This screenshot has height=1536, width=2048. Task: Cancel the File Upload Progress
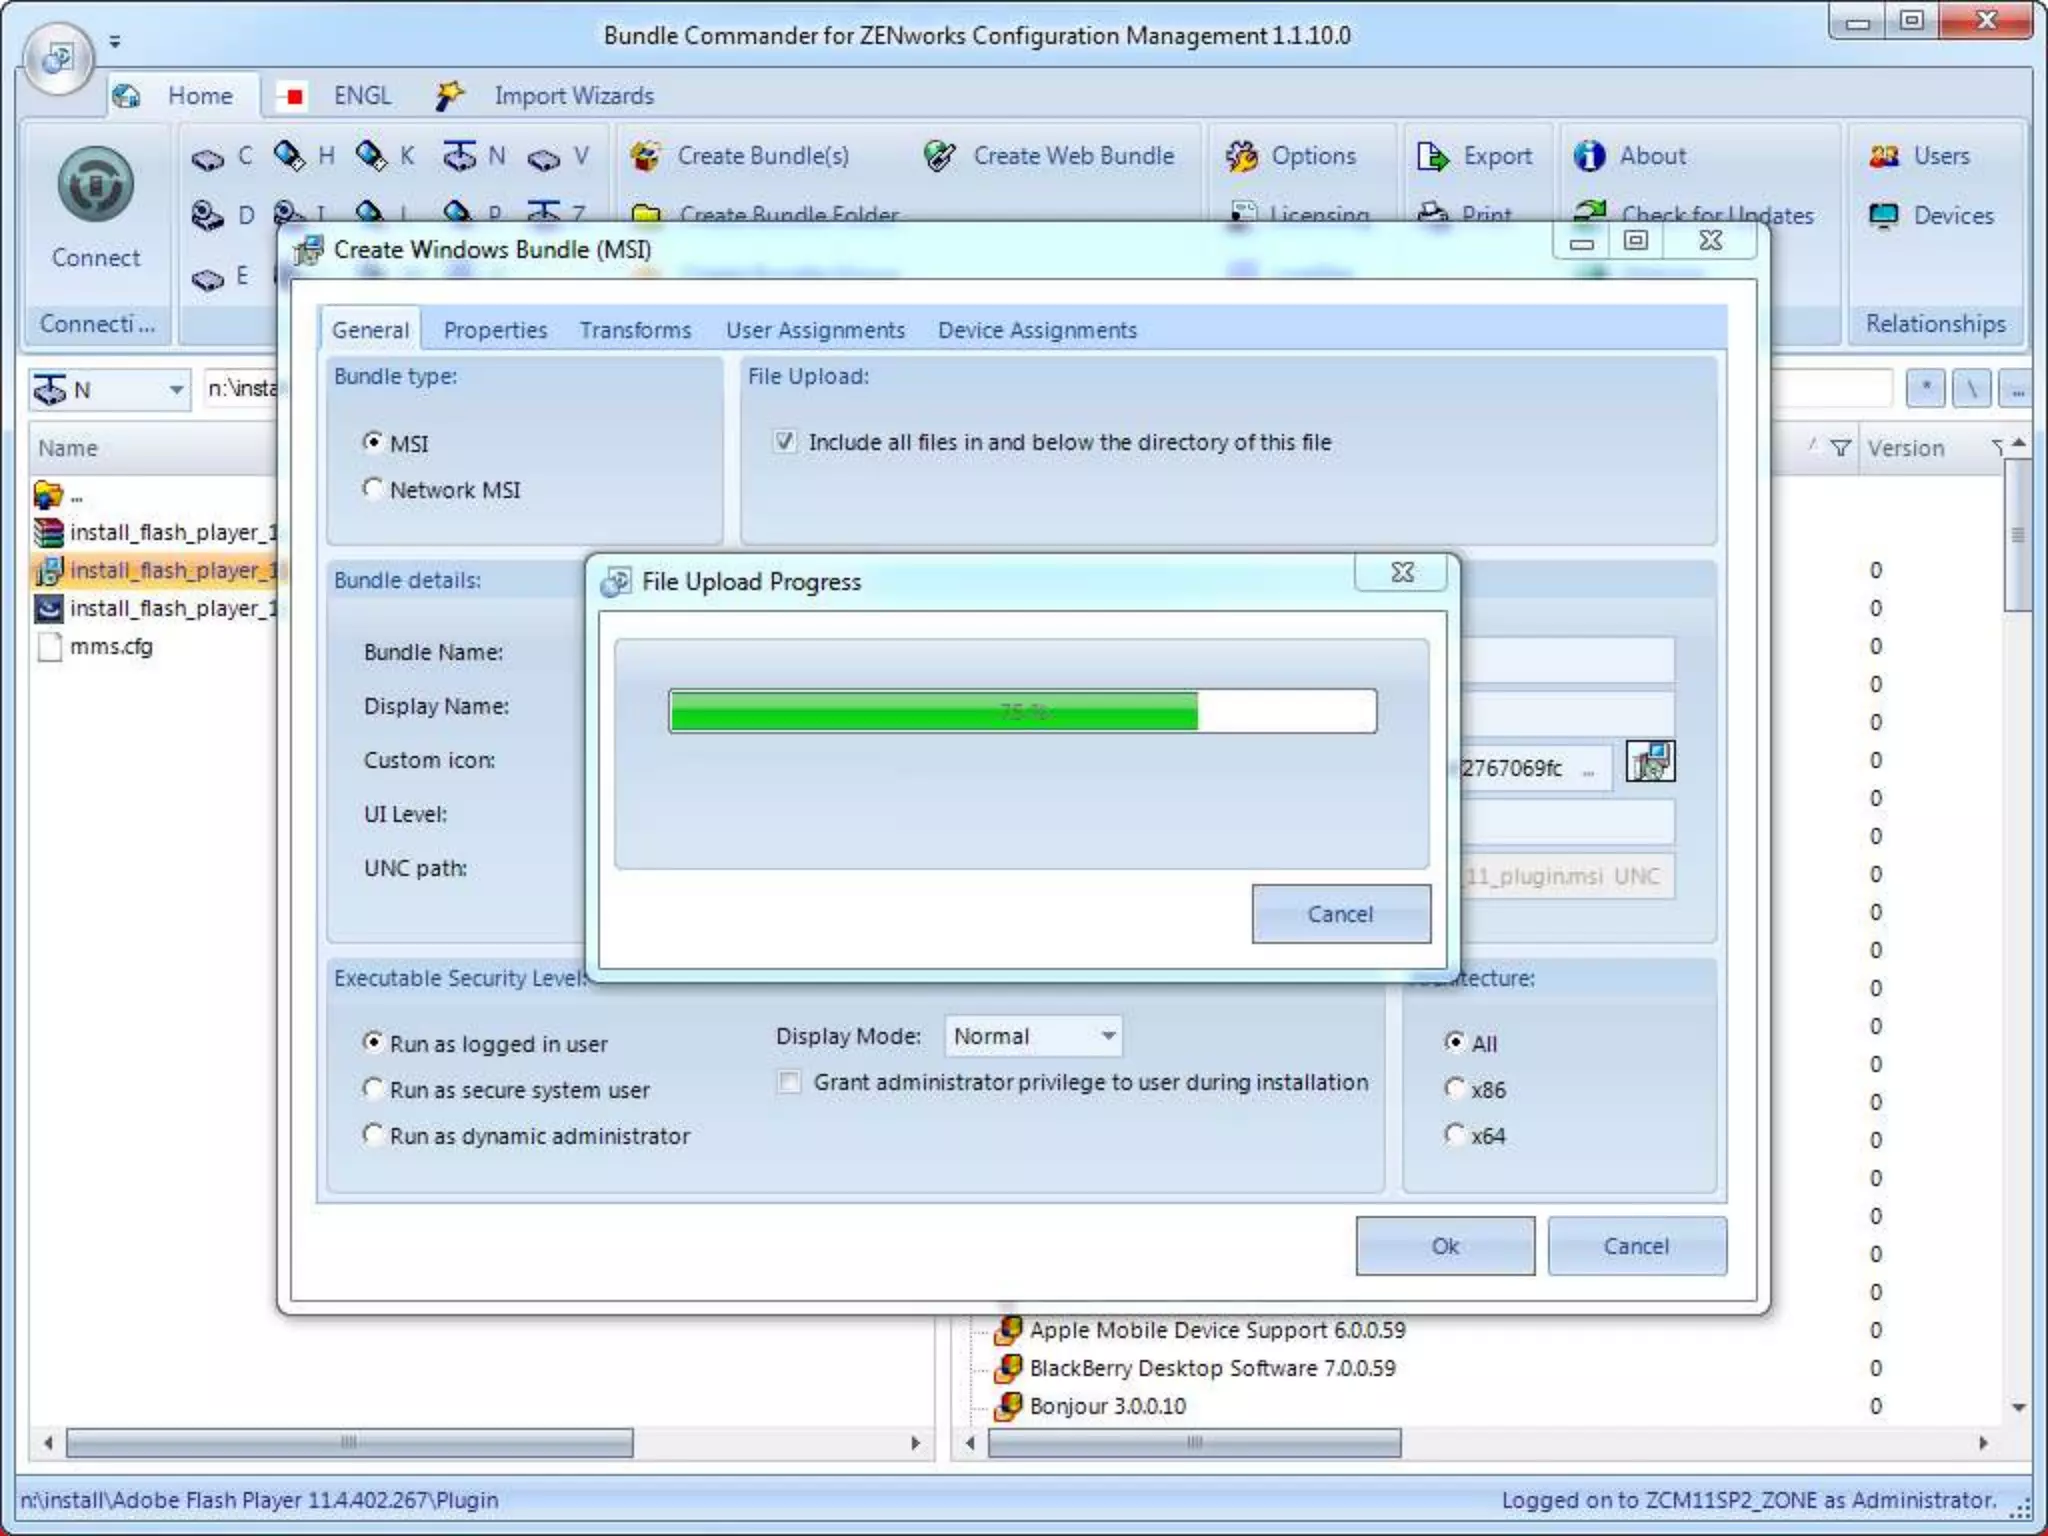tap(1341, 913)
